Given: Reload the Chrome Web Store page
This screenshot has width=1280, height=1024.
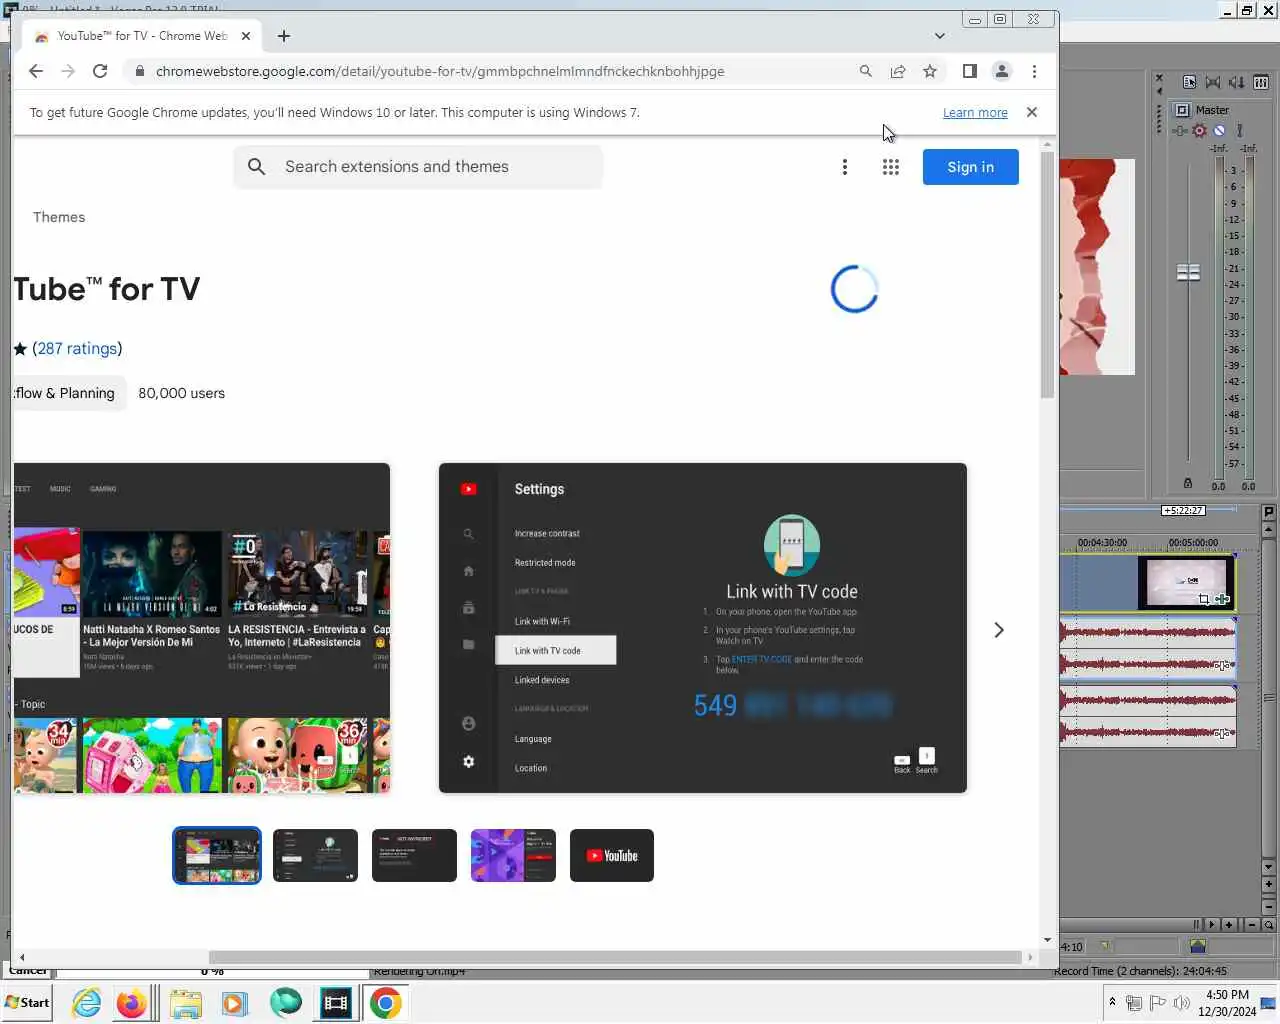Looking at the screenshot, I should pos(100,71).
